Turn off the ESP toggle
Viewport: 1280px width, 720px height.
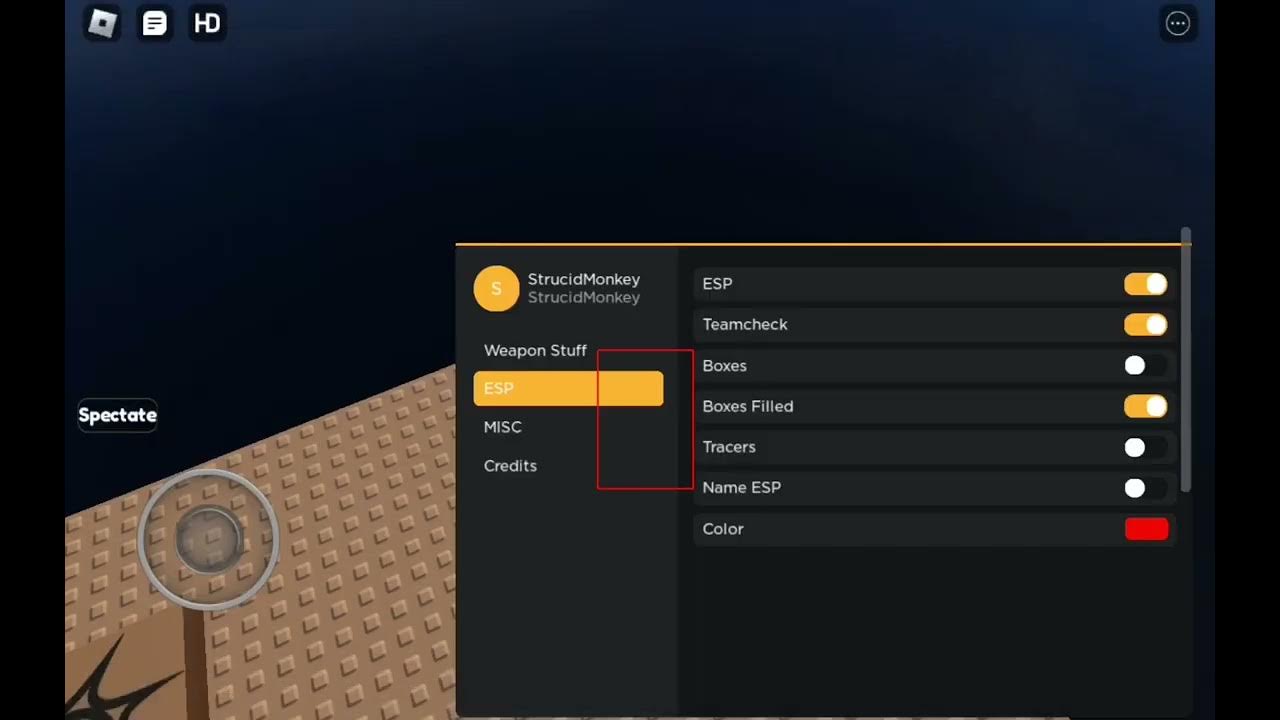tap(1145, 284)
